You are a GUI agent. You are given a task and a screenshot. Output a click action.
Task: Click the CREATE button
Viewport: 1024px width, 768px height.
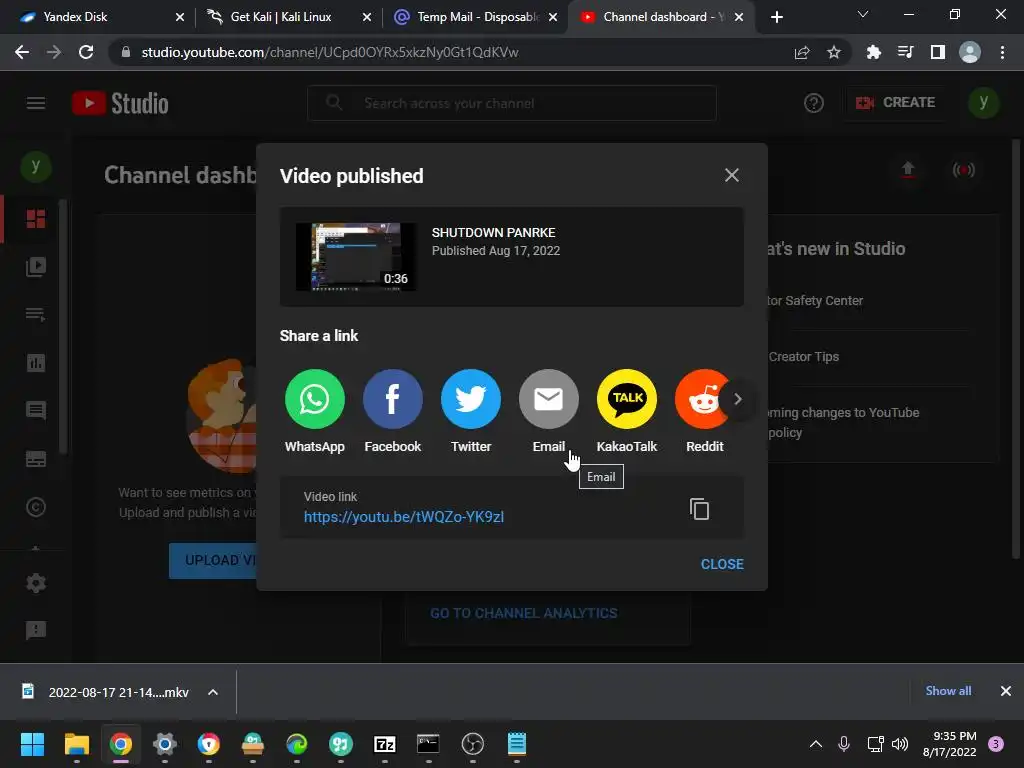point(895,103)
